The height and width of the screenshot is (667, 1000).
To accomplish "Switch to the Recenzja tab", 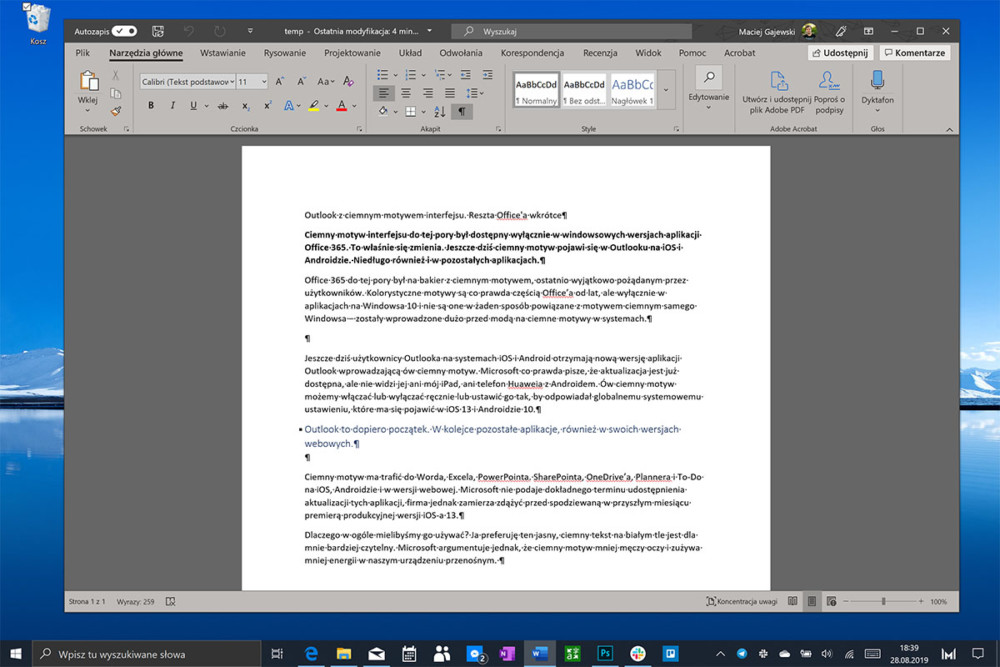I will coord(599,53).
